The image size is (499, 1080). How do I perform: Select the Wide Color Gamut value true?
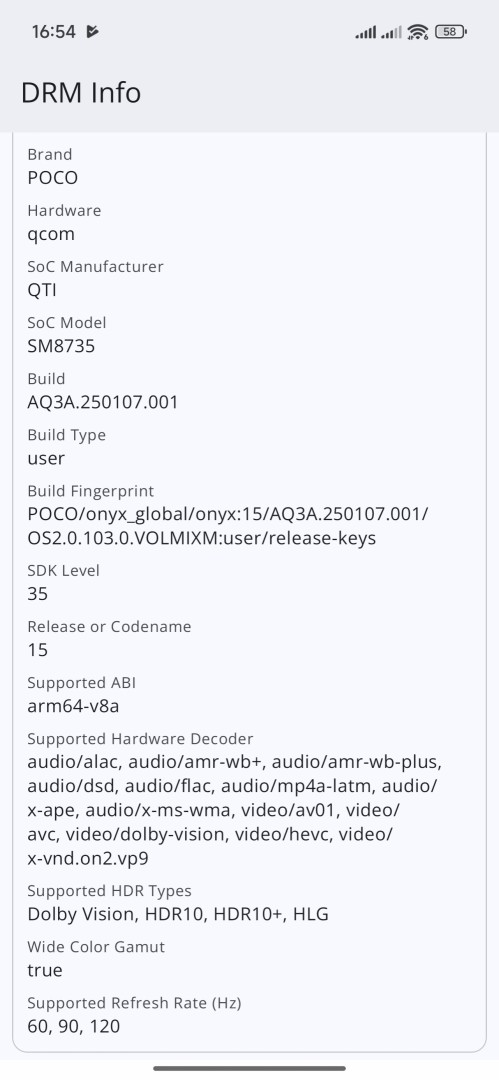(45, 970)
